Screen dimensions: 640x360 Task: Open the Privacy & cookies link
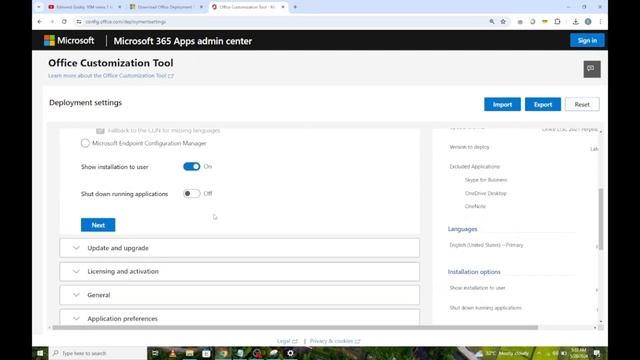click(335, 341)
